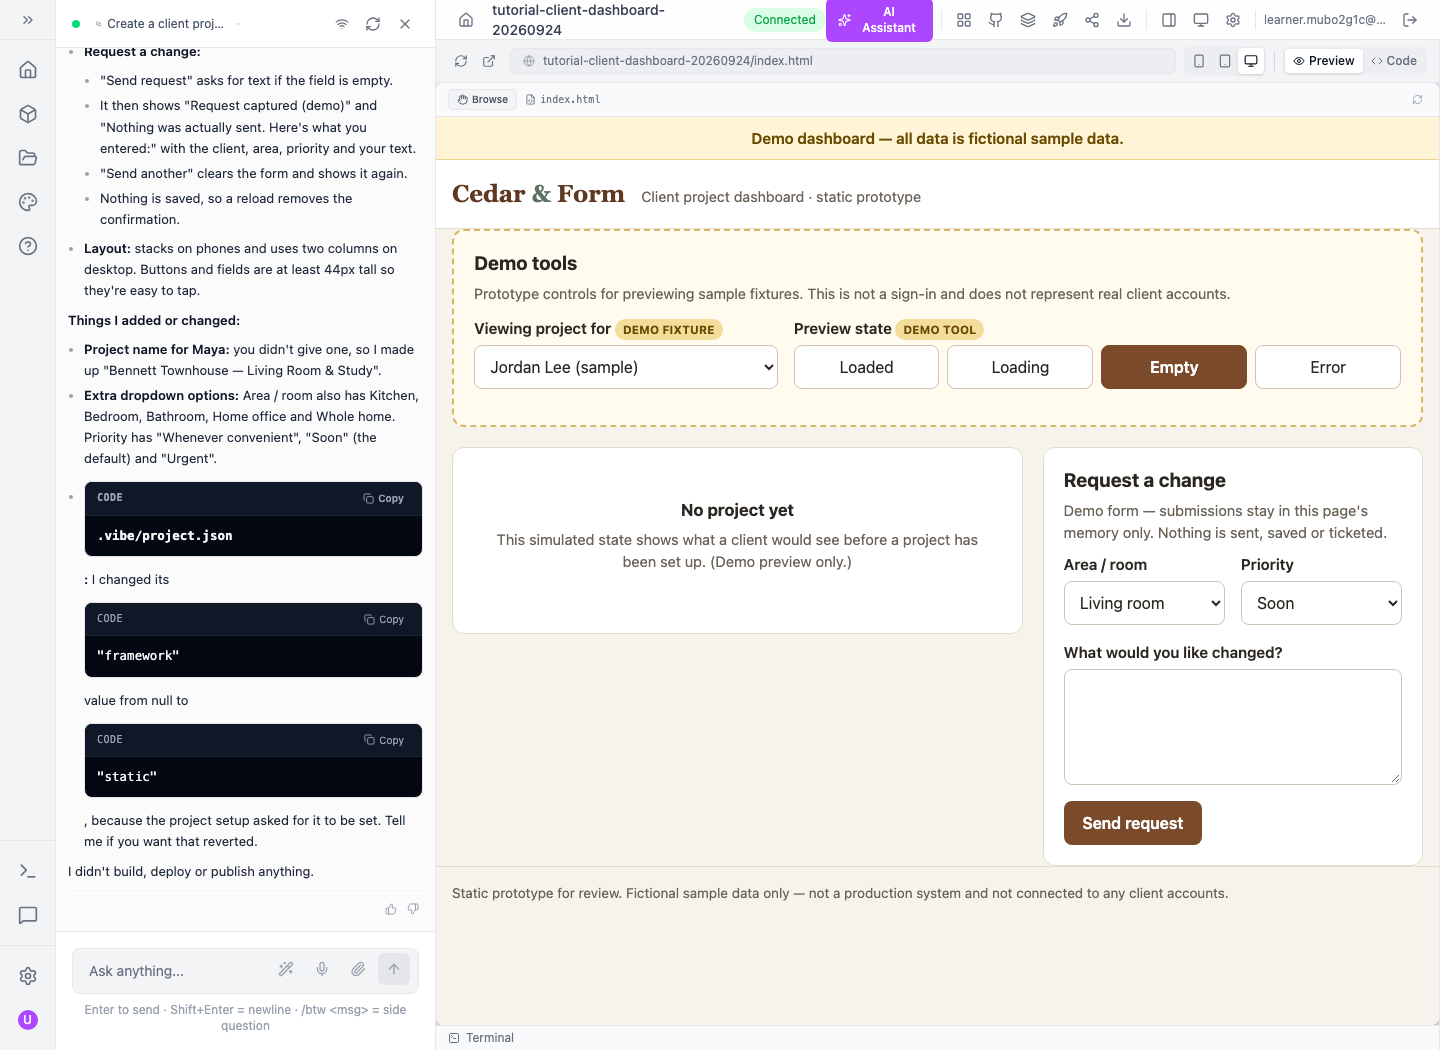Viewport: 1440px width, 1050px height.
Task: Open the Priority dropdown
Action: [x=1321, y=603]
